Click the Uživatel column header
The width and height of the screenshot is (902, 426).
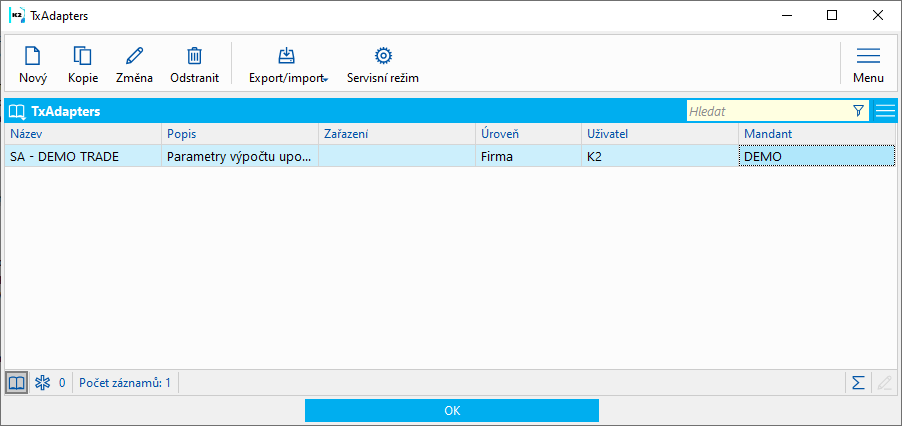(659, 133)
